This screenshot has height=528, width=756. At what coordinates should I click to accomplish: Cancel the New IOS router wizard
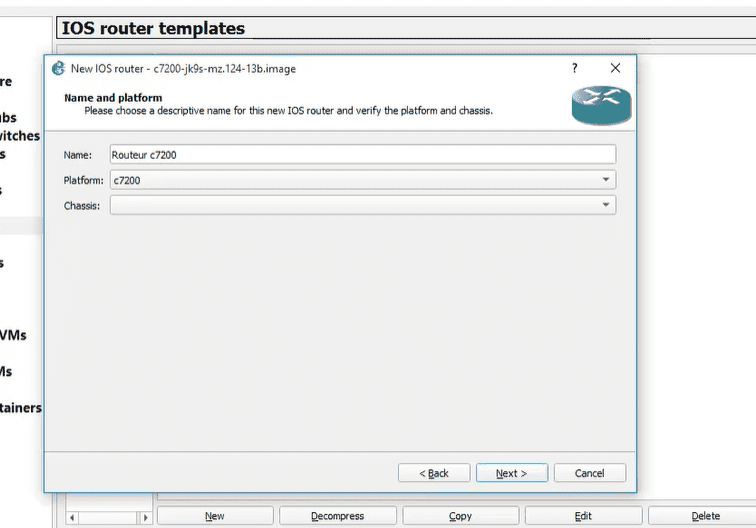pos(590,473)
